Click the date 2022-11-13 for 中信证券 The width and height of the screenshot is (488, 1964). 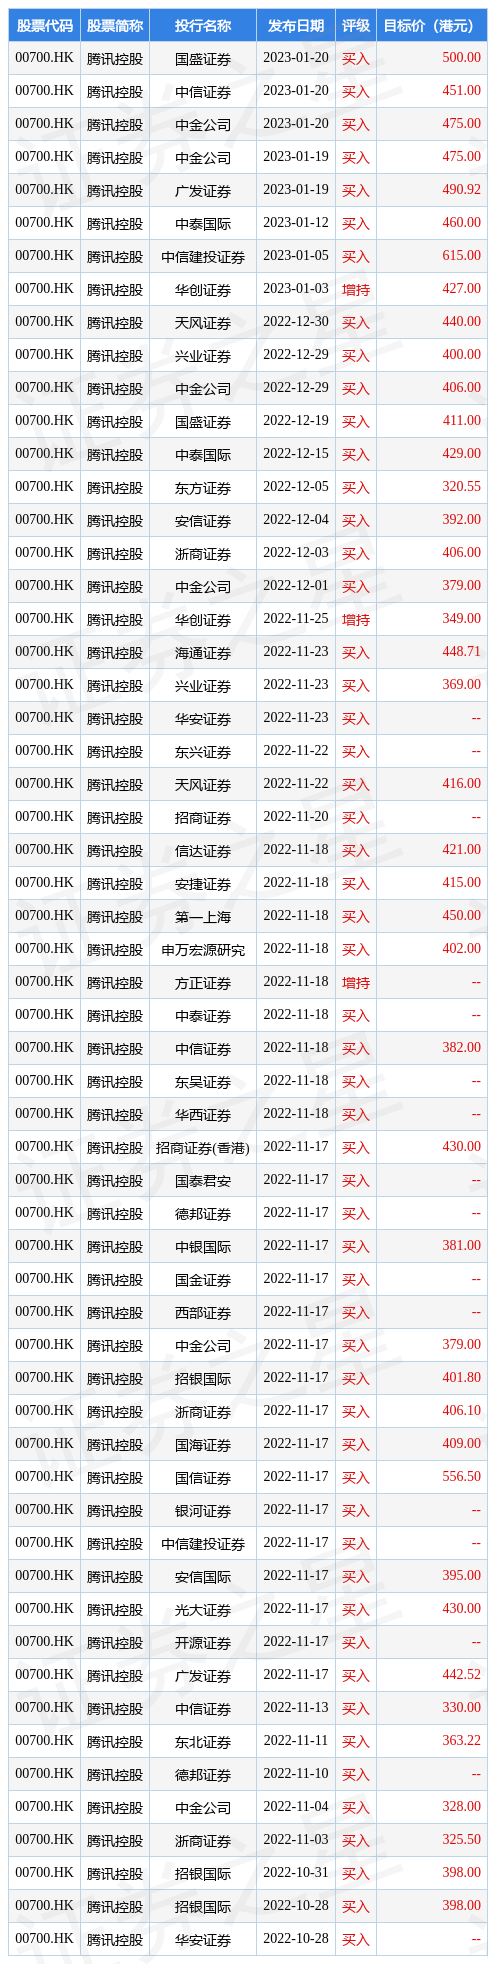tap(296, 1708)
